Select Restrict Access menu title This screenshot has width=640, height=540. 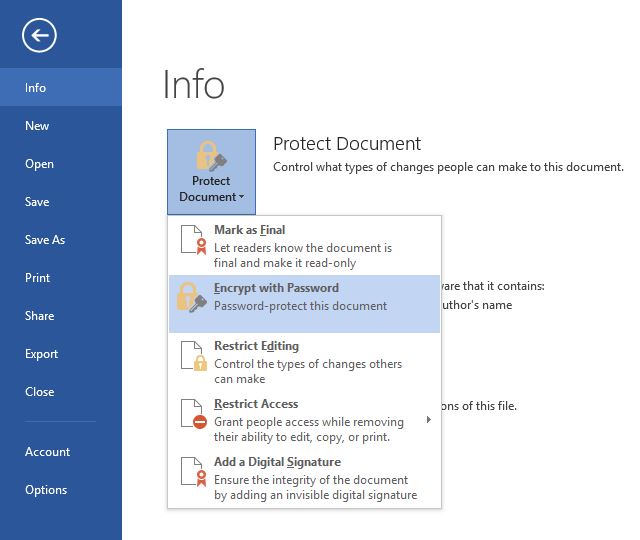[256, 404]
